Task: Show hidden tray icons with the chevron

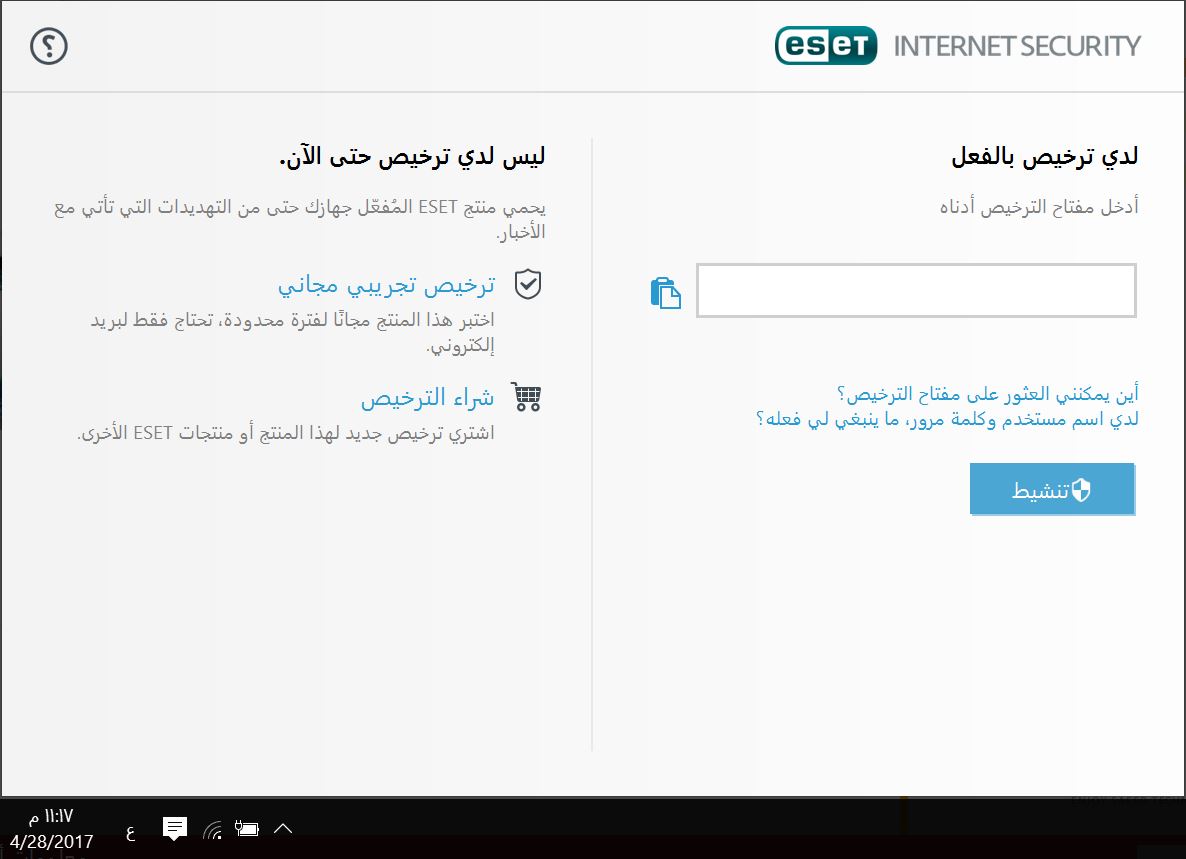Action: [283, 828]
